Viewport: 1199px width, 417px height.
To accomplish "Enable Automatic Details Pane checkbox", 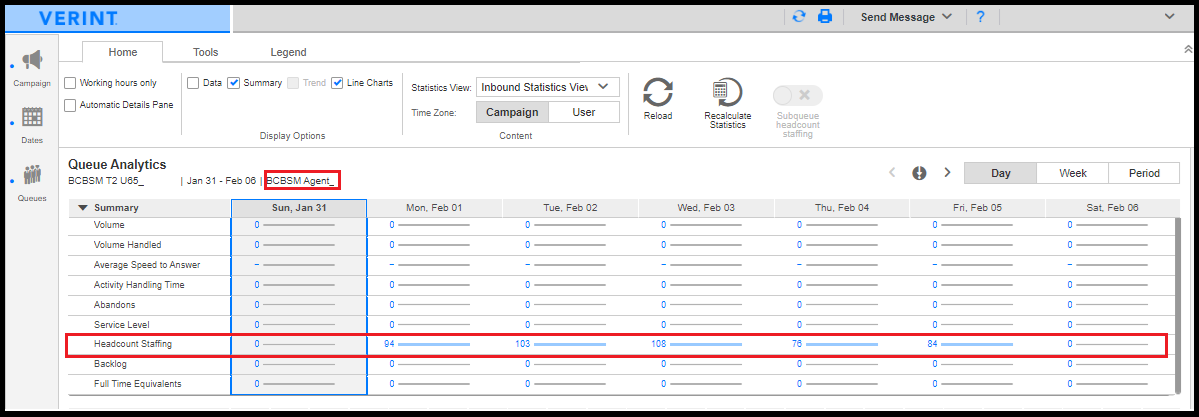I will point(70,105).
